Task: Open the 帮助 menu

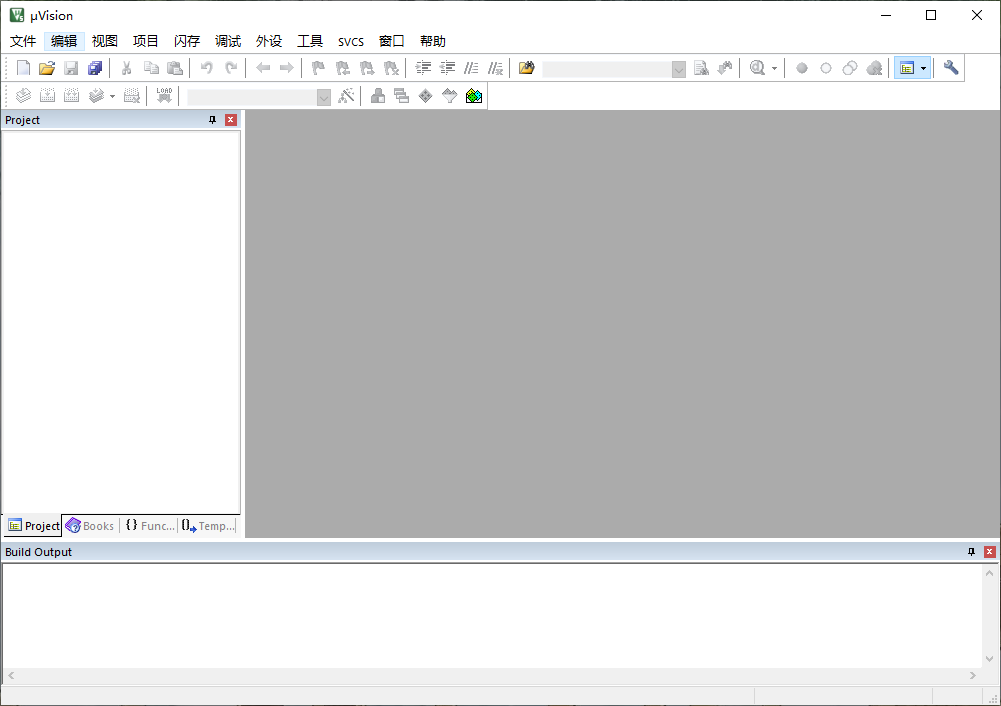Action: pos(433,41)
